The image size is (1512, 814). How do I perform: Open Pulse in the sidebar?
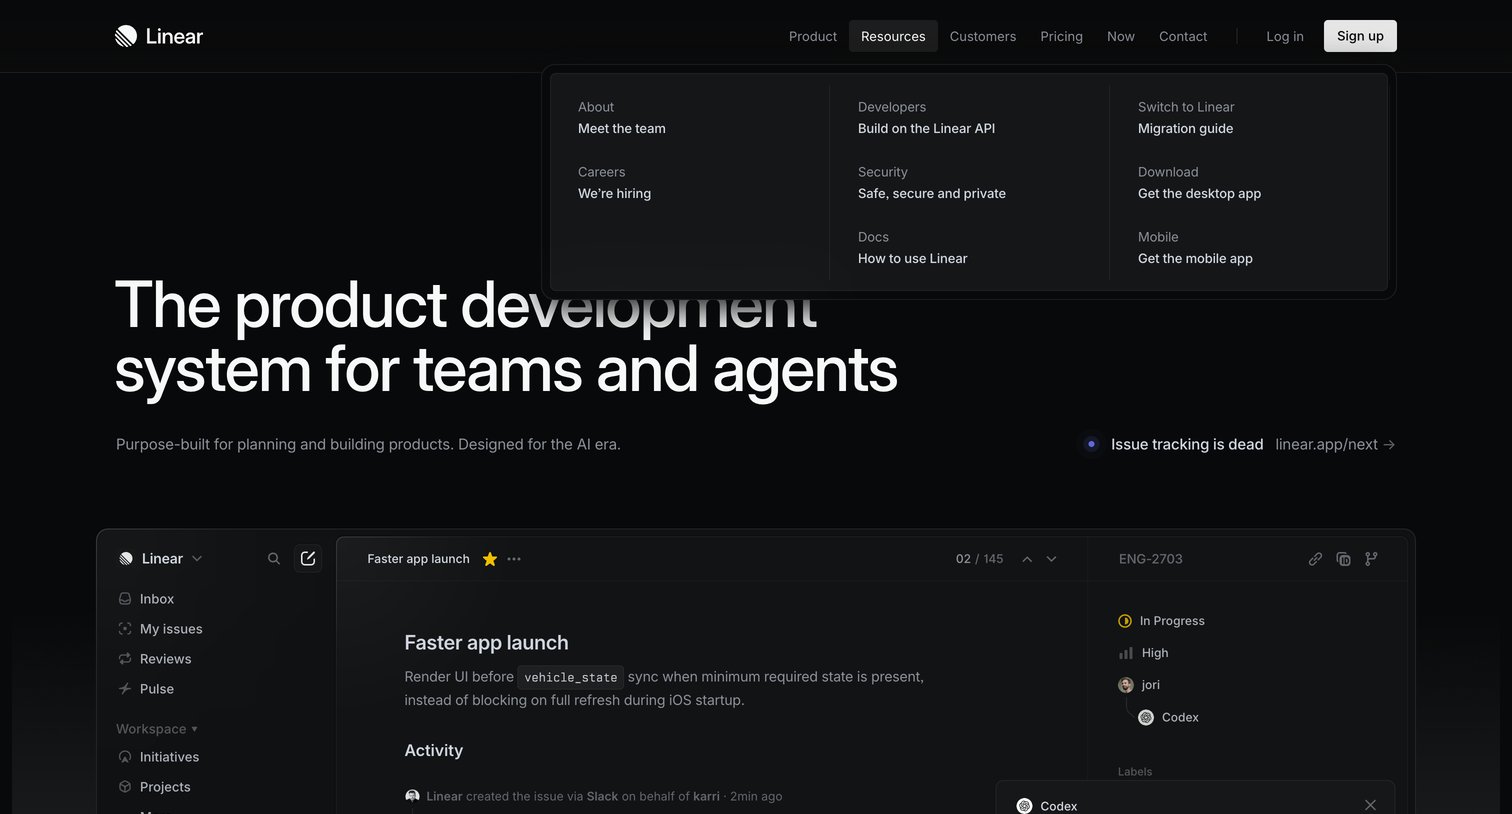tap(157, 689)
